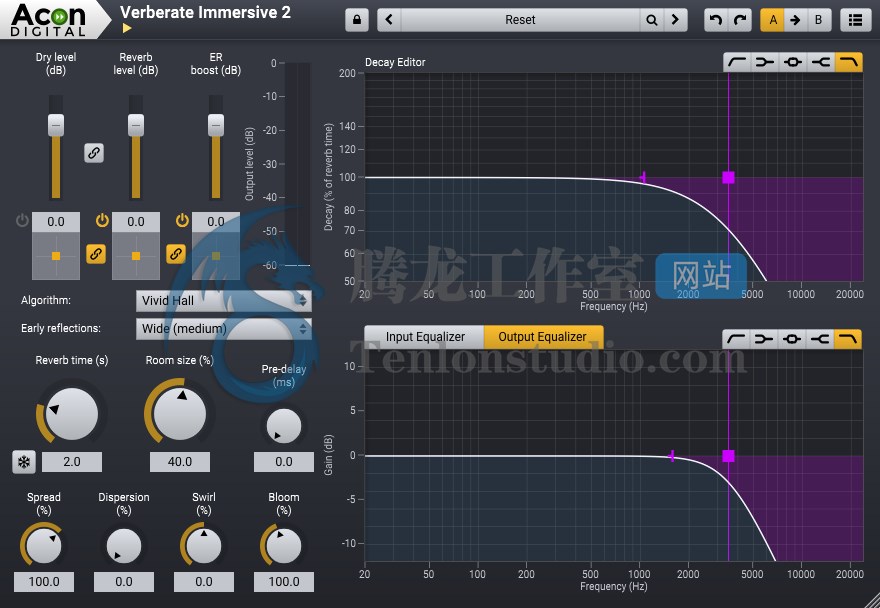Image resolution: width=880 pixels, height=608 pixels.
Task: Select low shelf band in the equalizer
Action: pos(764,339)
